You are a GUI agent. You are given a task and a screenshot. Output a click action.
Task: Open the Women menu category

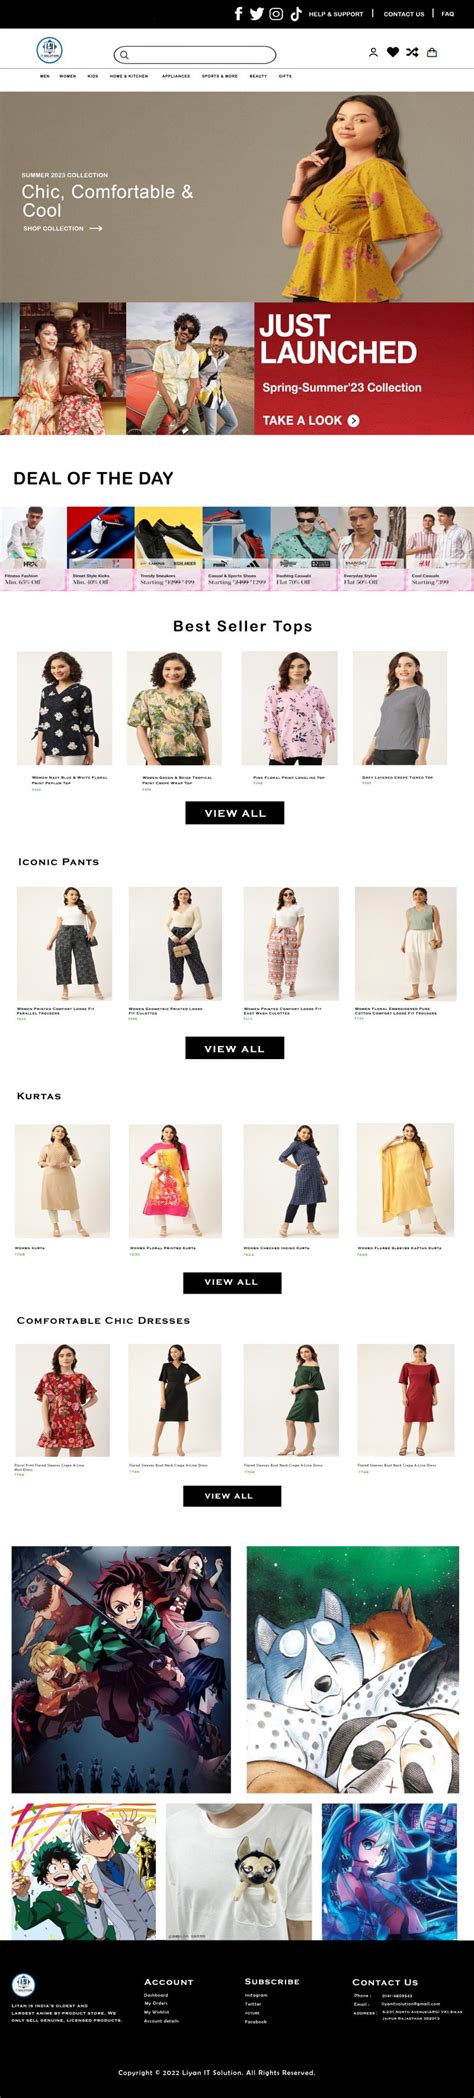(67, 76)
